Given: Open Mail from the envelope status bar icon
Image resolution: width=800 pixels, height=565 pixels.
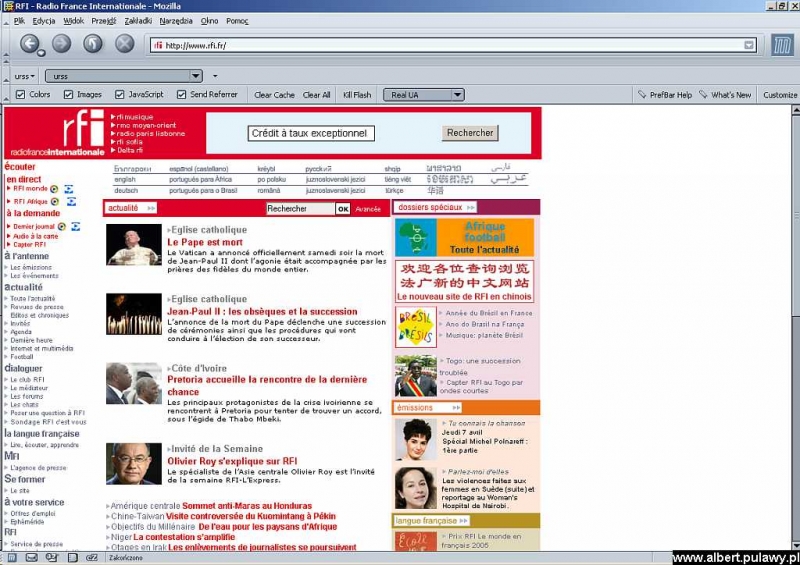Looking at the screenshot, I should (32, 558).
